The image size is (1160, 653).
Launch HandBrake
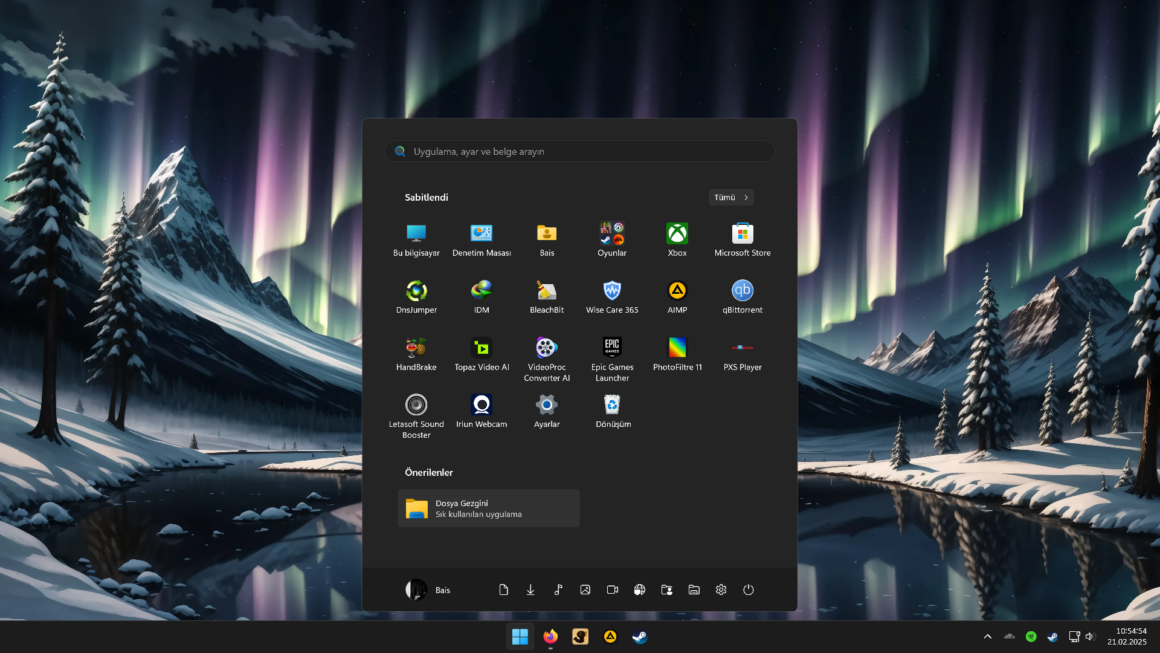click(416, 354)
